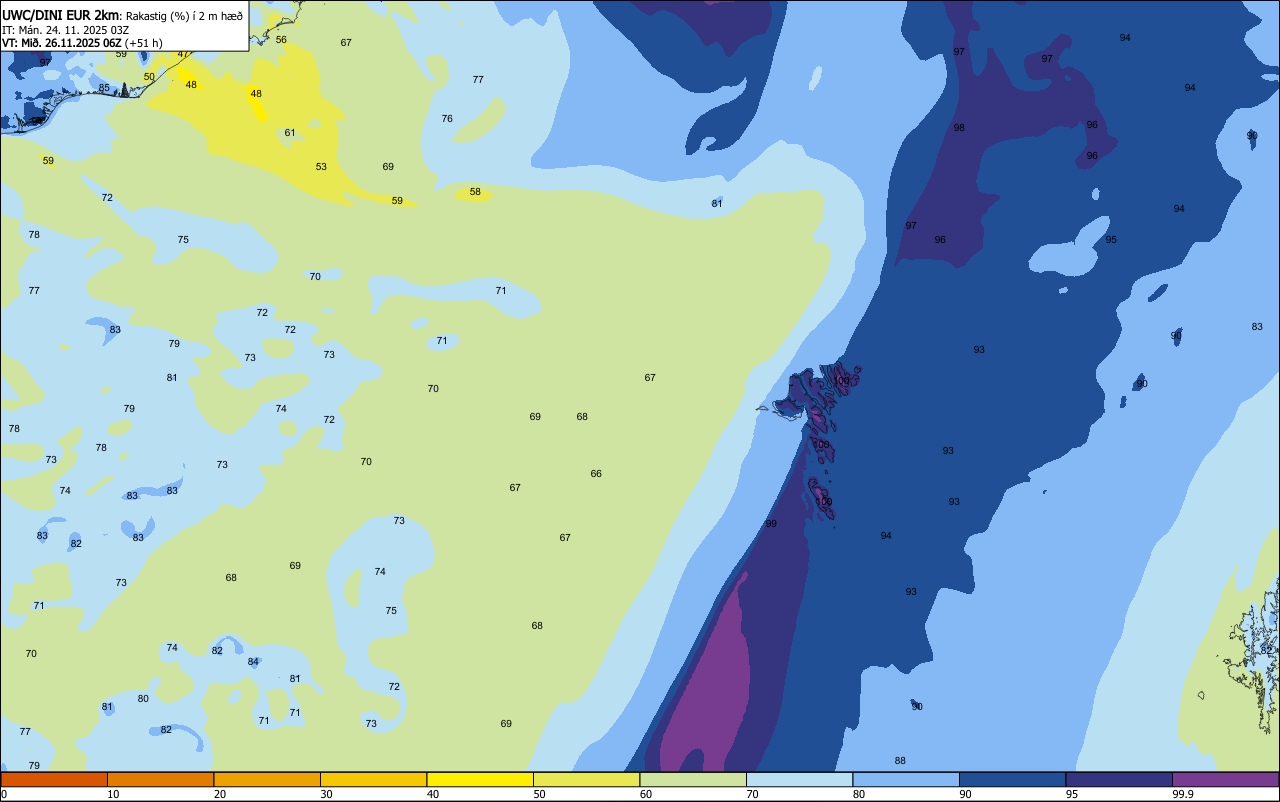Viewport: 1280px width, 802px height.
Task: Click the humidity value 56 on the map
Action: point(281,40)
